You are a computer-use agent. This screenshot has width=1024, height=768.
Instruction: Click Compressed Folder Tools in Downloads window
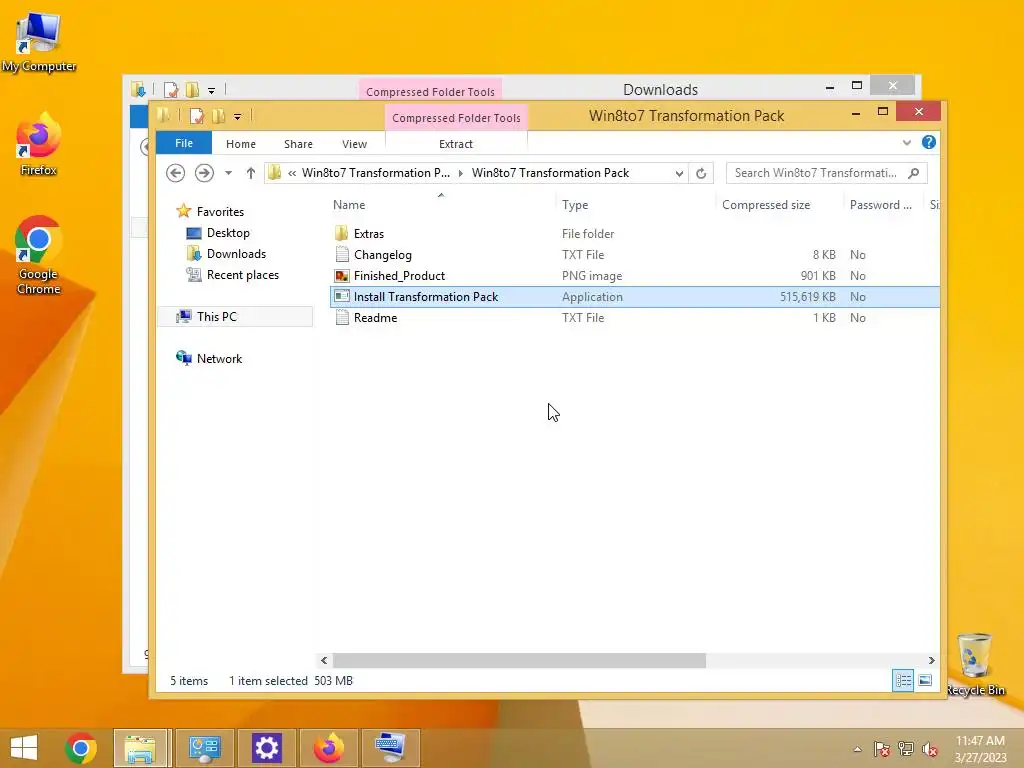click(x=430, y=91)
